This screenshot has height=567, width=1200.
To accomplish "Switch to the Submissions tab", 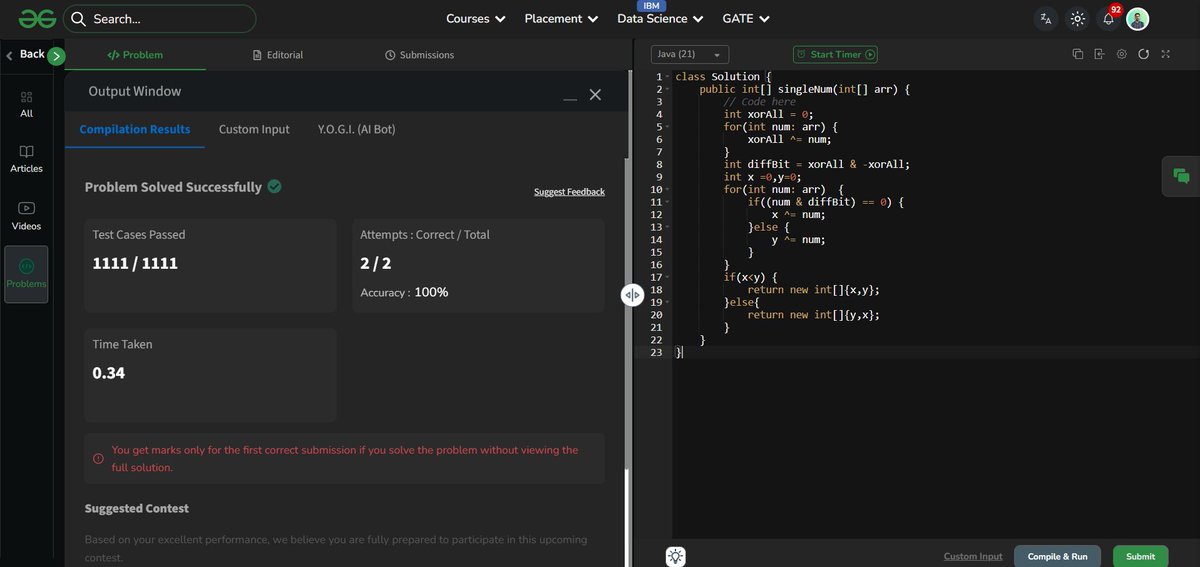I will tap(419, 55).
